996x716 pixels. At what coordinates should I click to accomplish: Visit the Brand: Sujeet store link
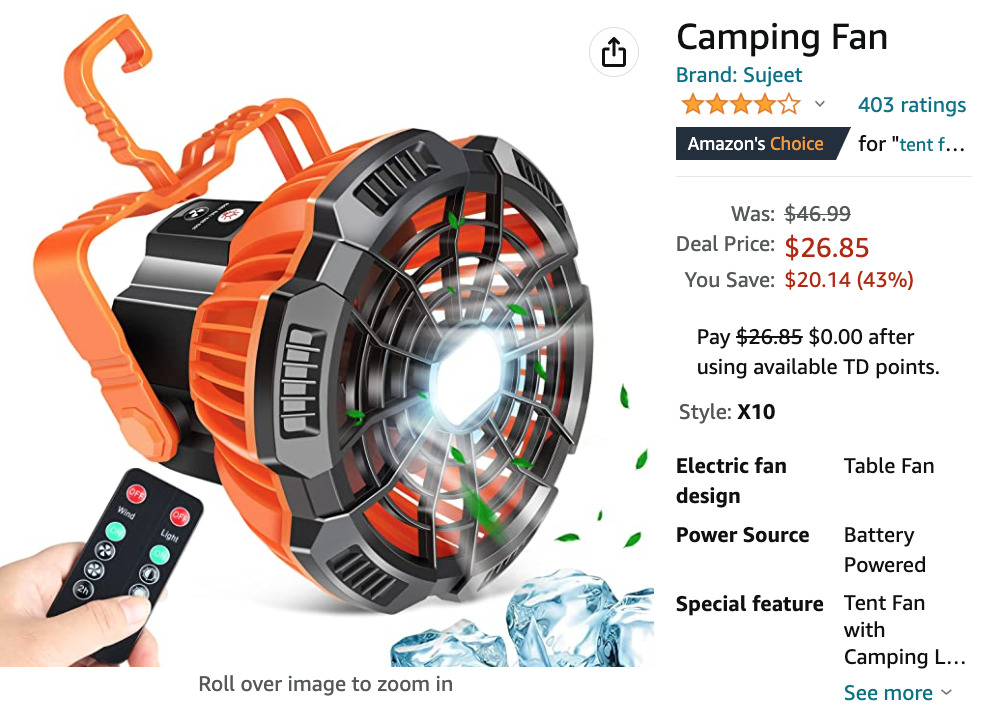[x=739, y=75]
